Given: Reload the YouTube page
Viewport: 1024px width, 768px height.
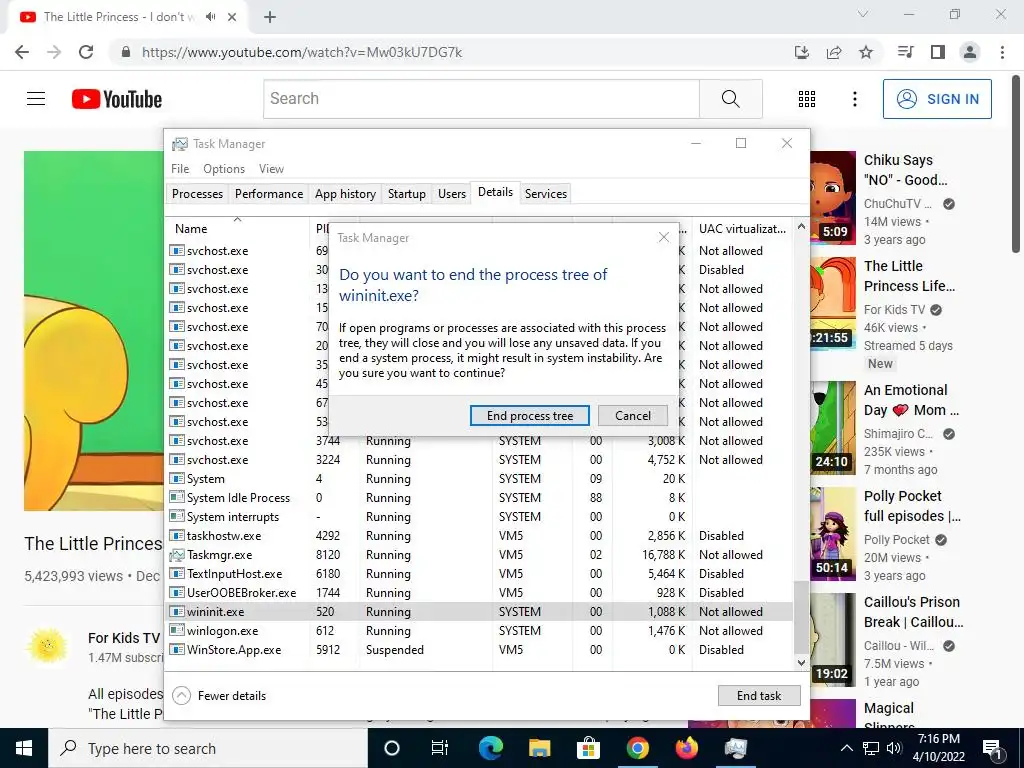Looking at the screenshot, I should pyautogui.click(x=86, y=52).
